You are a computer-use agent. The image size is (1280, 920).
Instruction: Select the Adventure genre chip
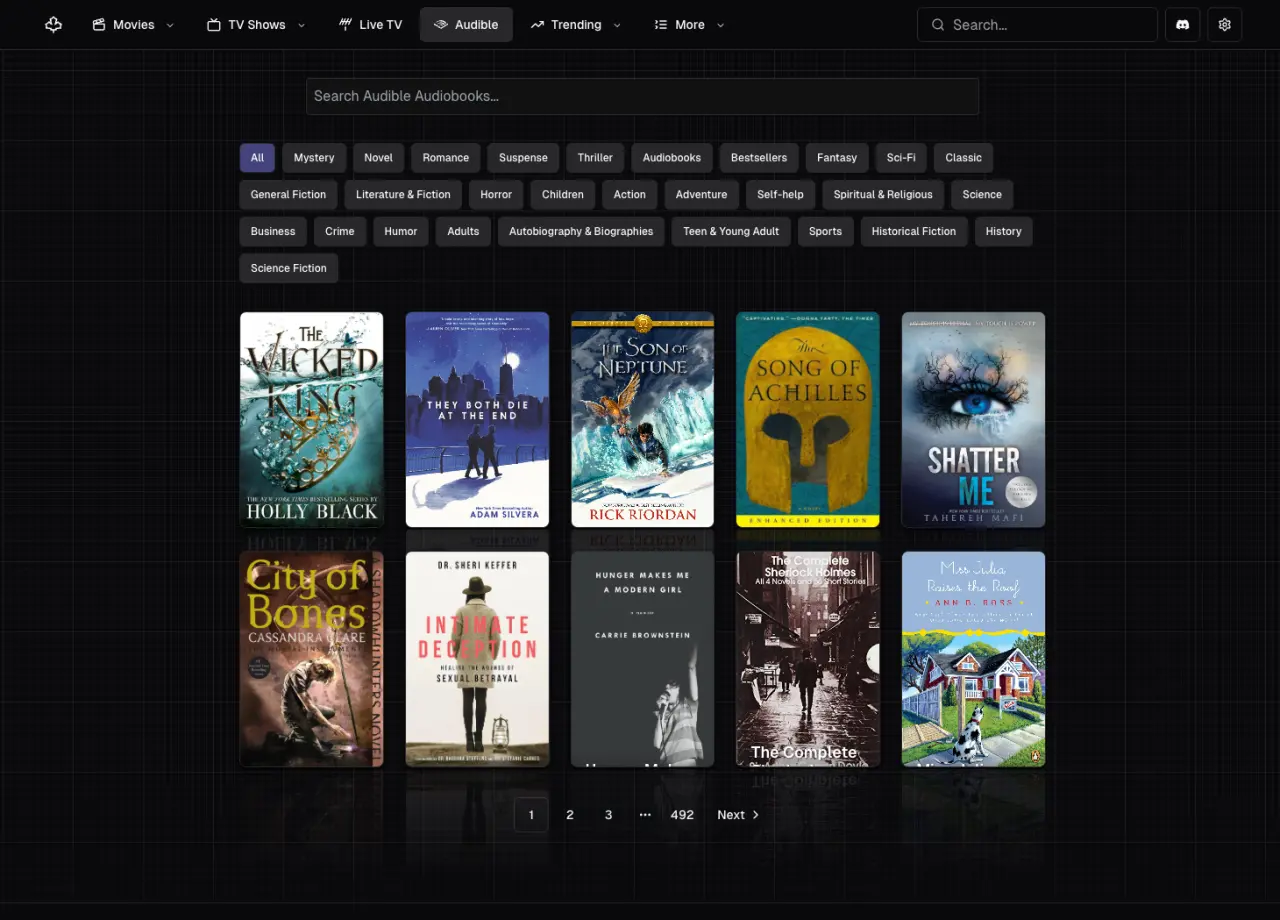click(702, 195)
